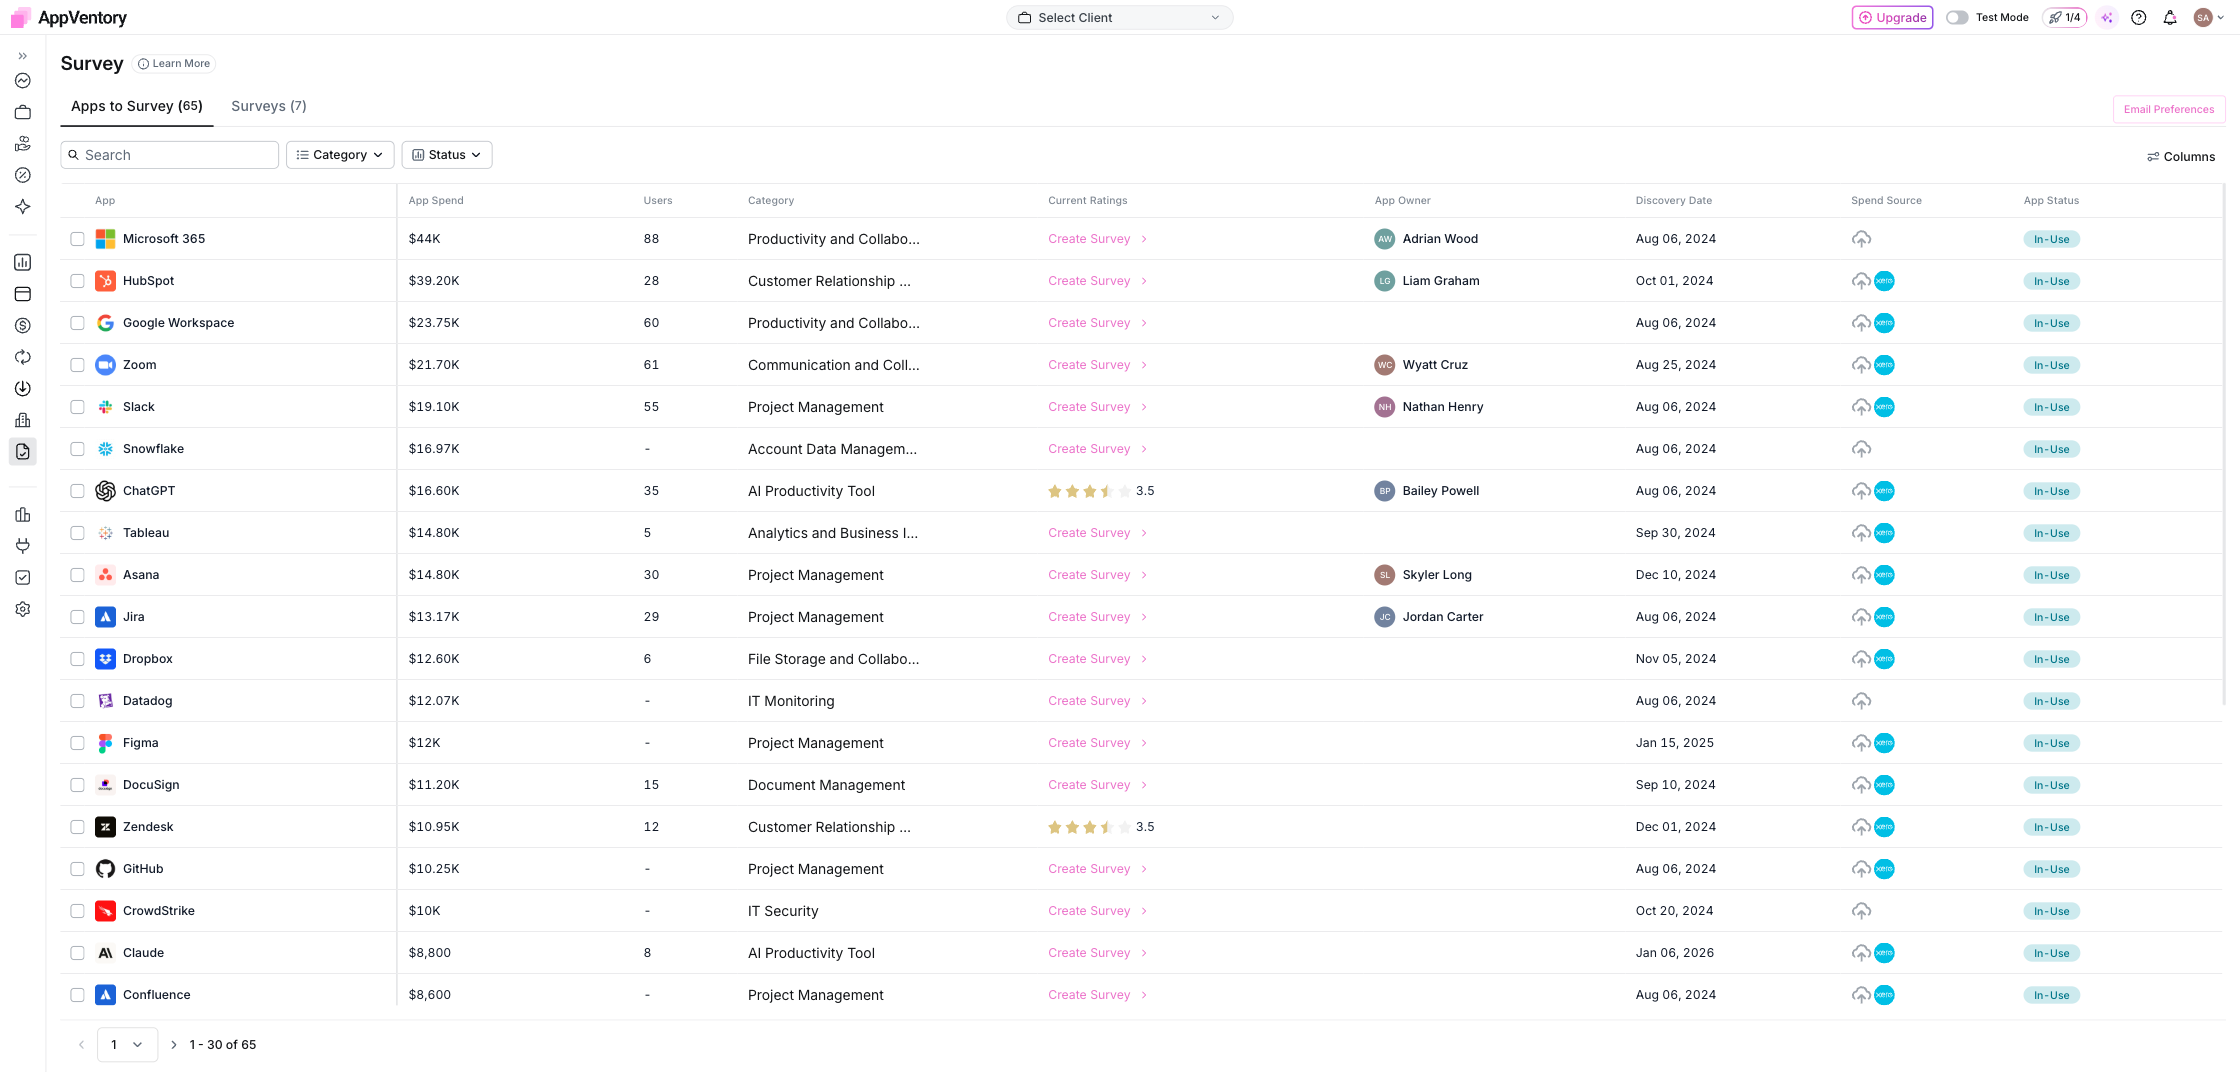Image resolution: width=2240 pixels, height=1072 pixels.
Task: Select the Zoom row checkbox
Action: (x=77, y=365)
